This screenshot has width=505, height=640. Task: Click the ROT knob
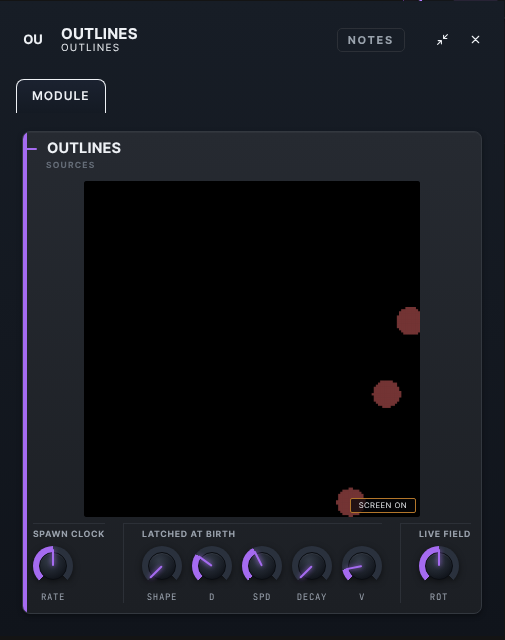coord(439,566)
